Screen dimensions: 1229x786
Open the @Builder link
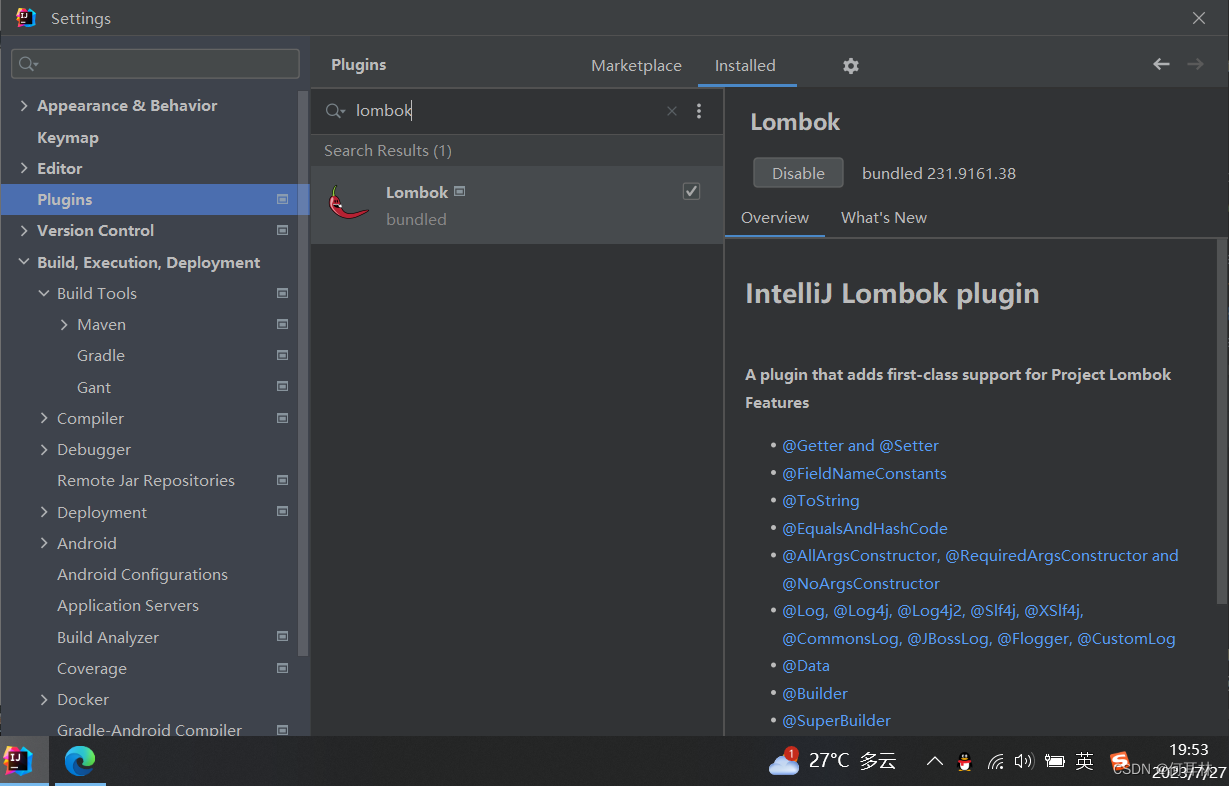tap(815, 694)
